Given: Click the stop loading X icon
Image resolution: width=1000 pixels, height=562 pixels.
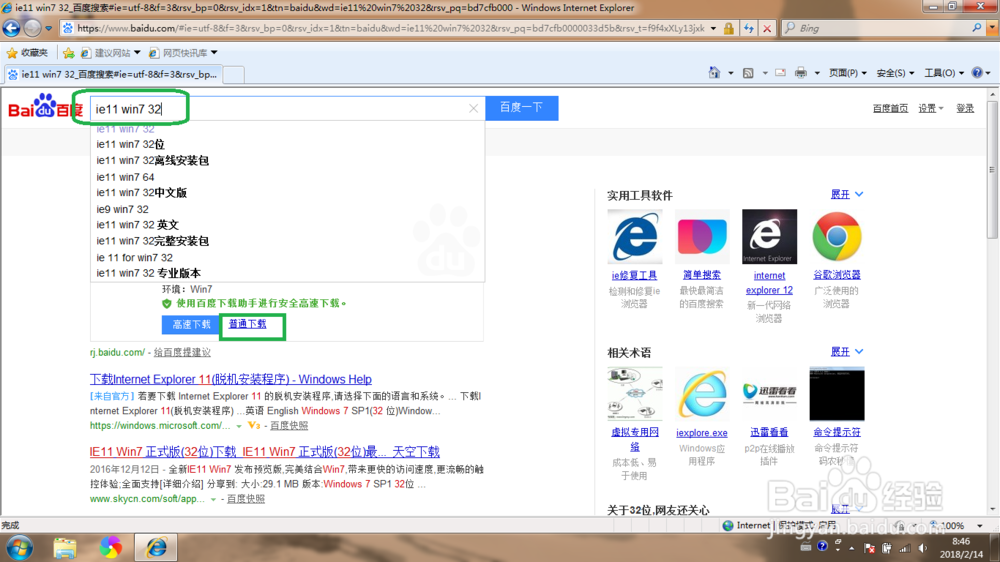Looking at the screenshot, I should pyautogui.click(x=767, y=28).
